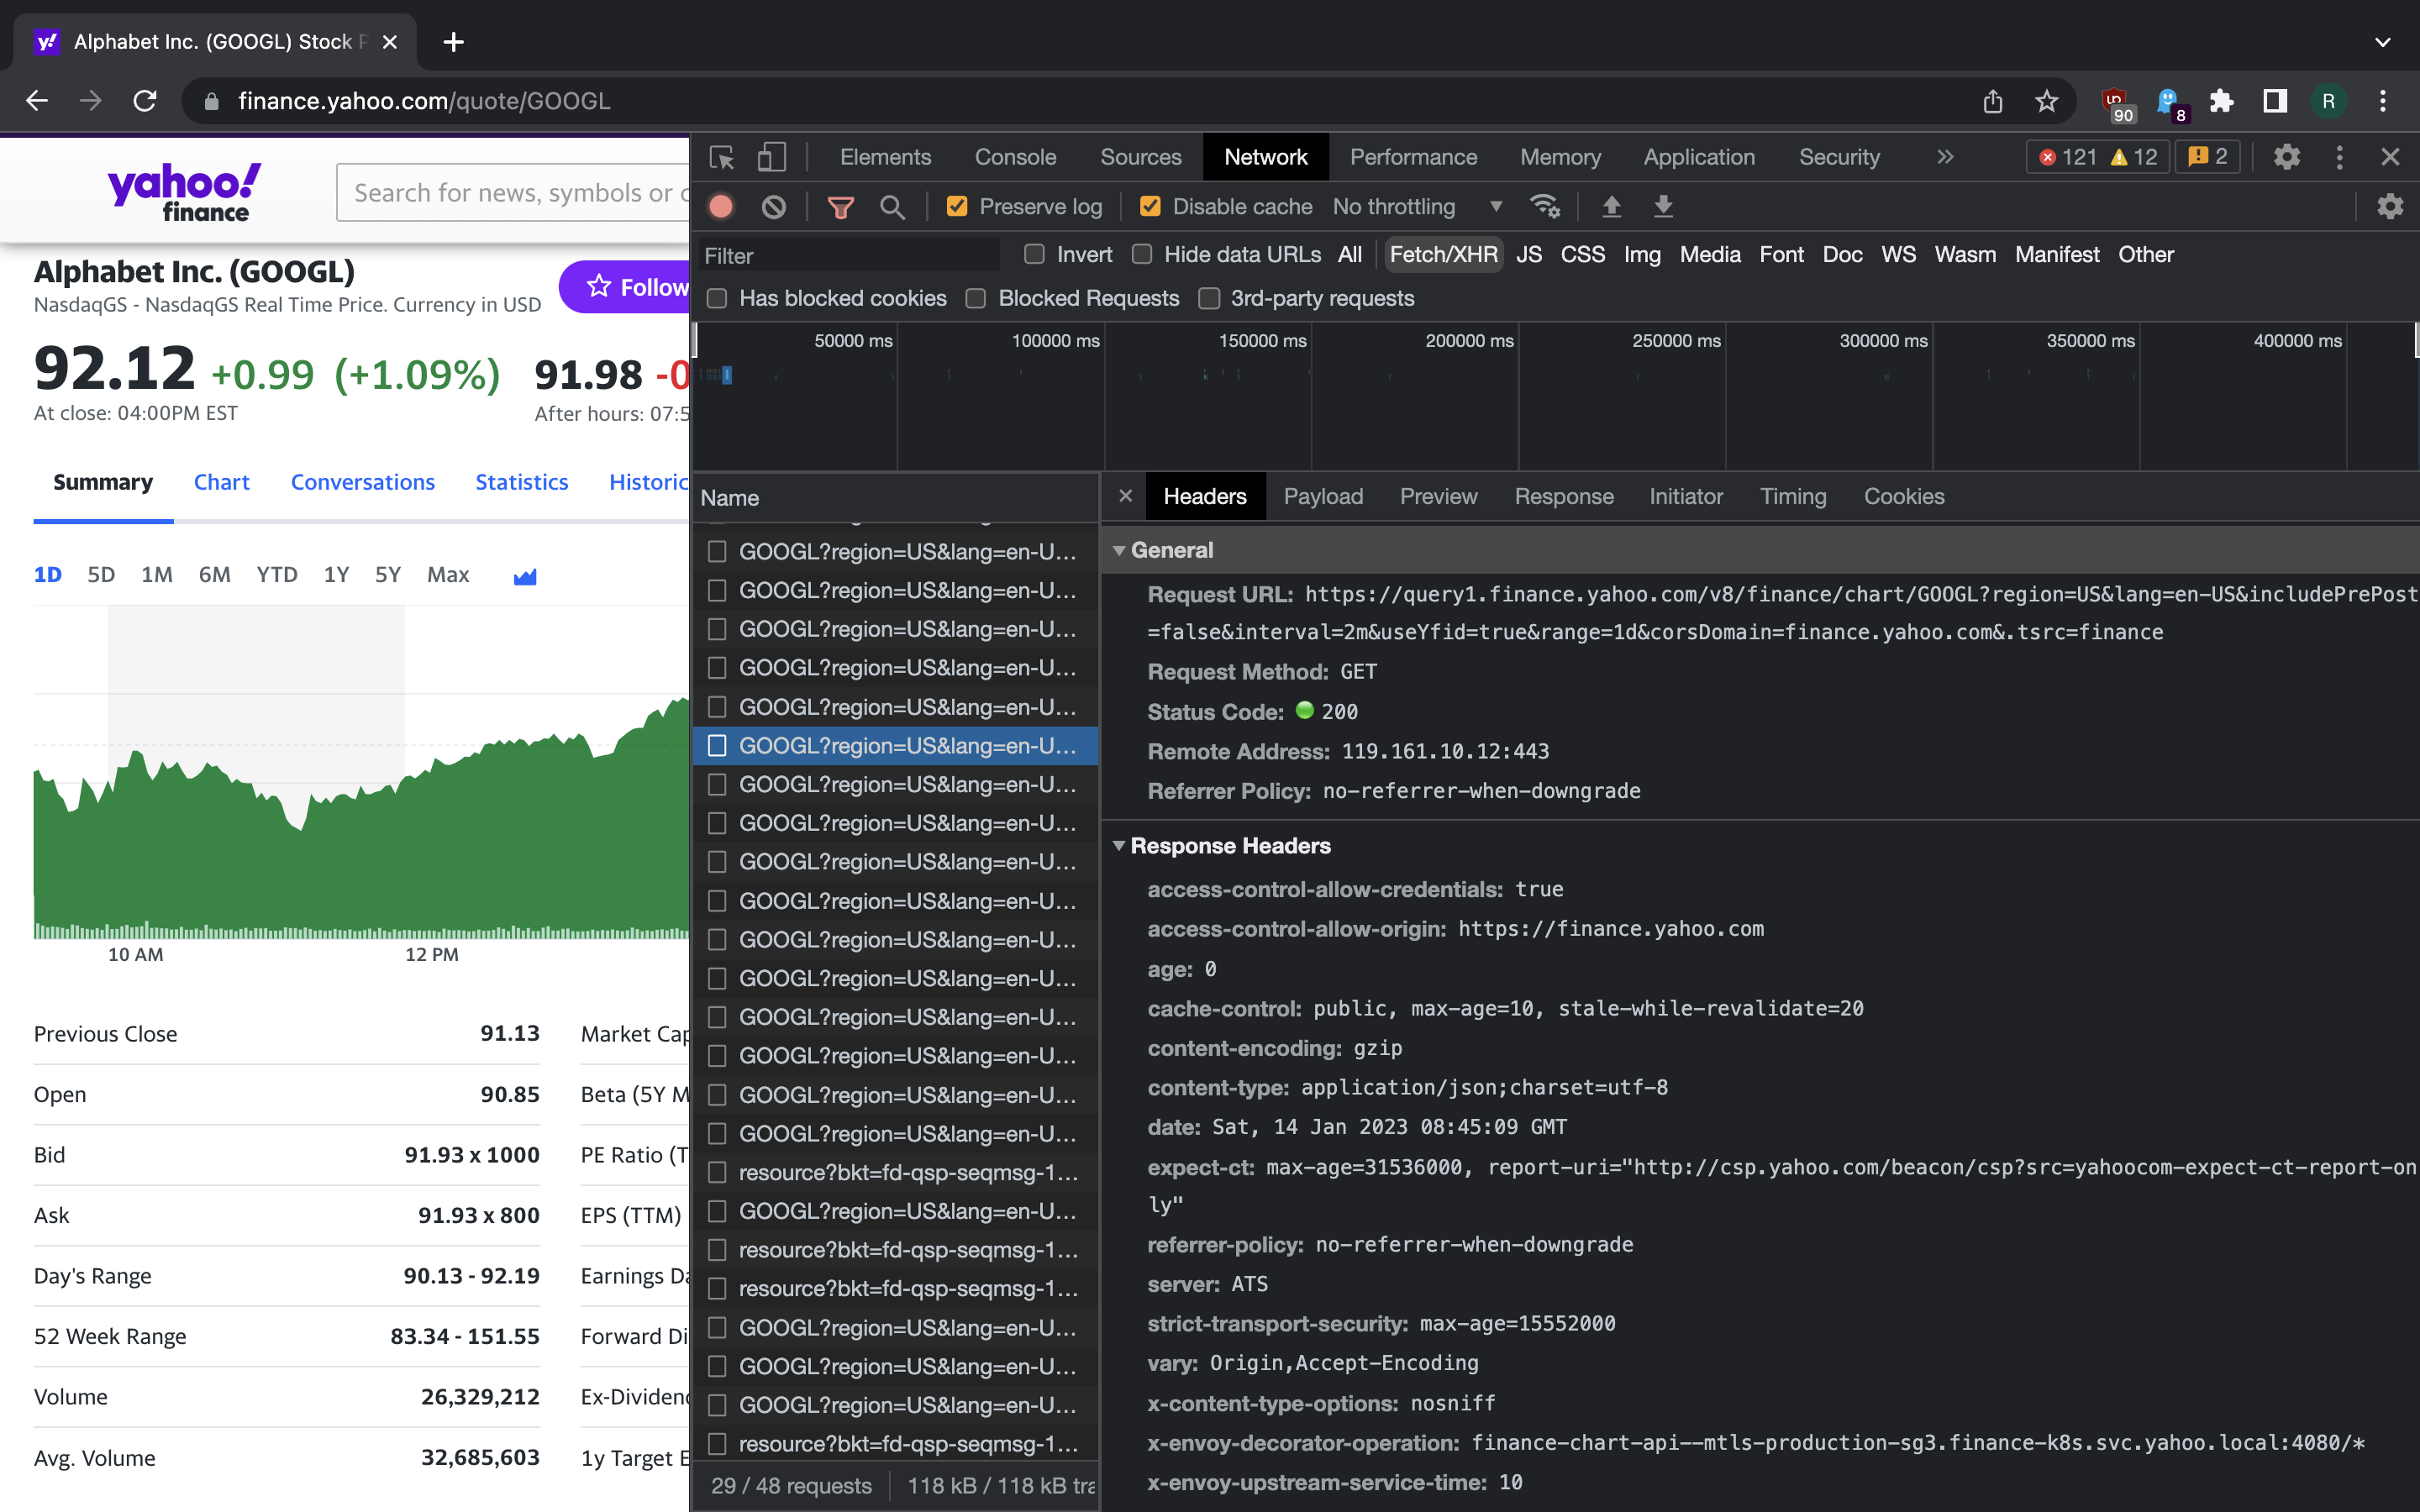This screenshot has width=2420, height=1512.
Task: Click Yahoo Finance search box
Action: [513, 193]
